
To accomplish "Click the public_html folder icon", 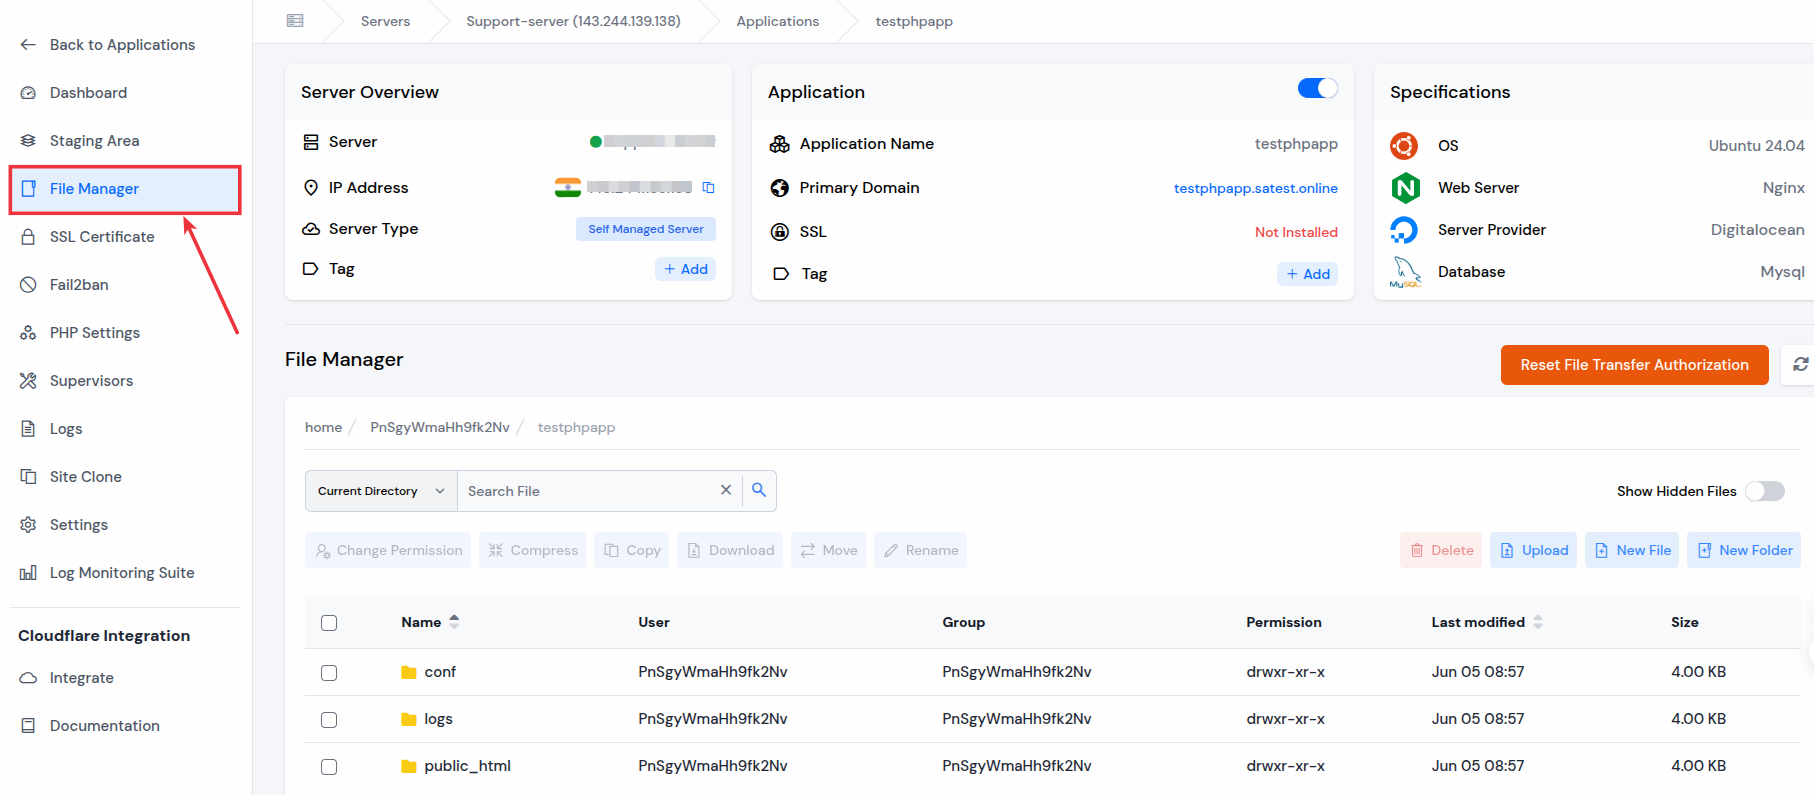I will coord(408,766).
